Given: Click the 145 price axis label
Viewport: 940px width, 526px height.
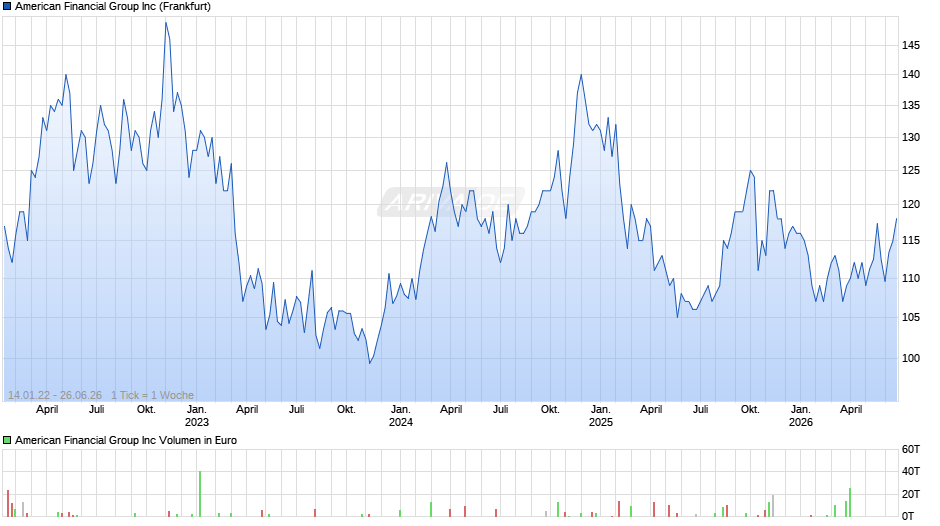Looking at the screenshot, I should pyautogui.click(x=911, y=46).
